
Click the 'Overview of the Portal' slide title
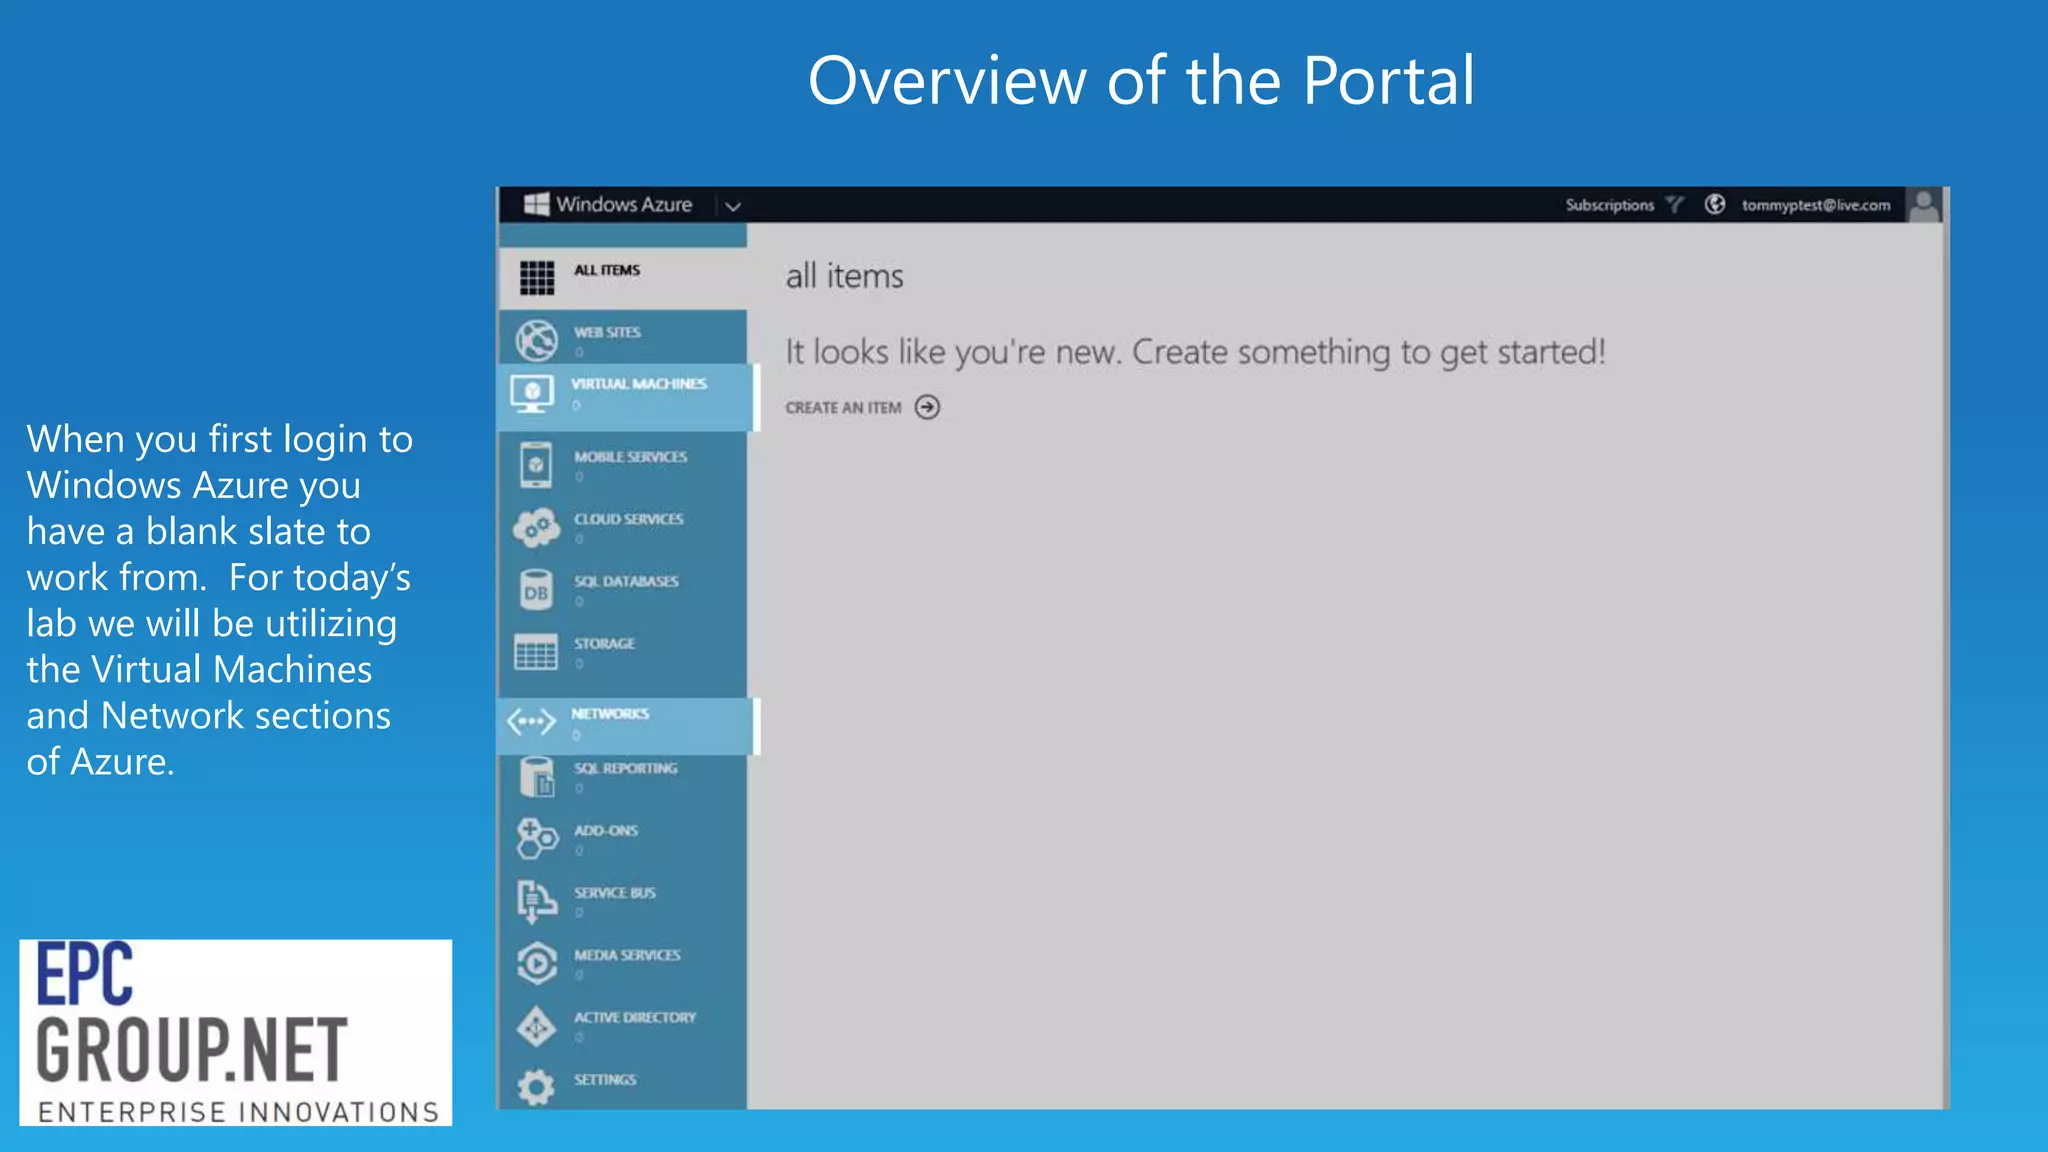point(1141,81)
